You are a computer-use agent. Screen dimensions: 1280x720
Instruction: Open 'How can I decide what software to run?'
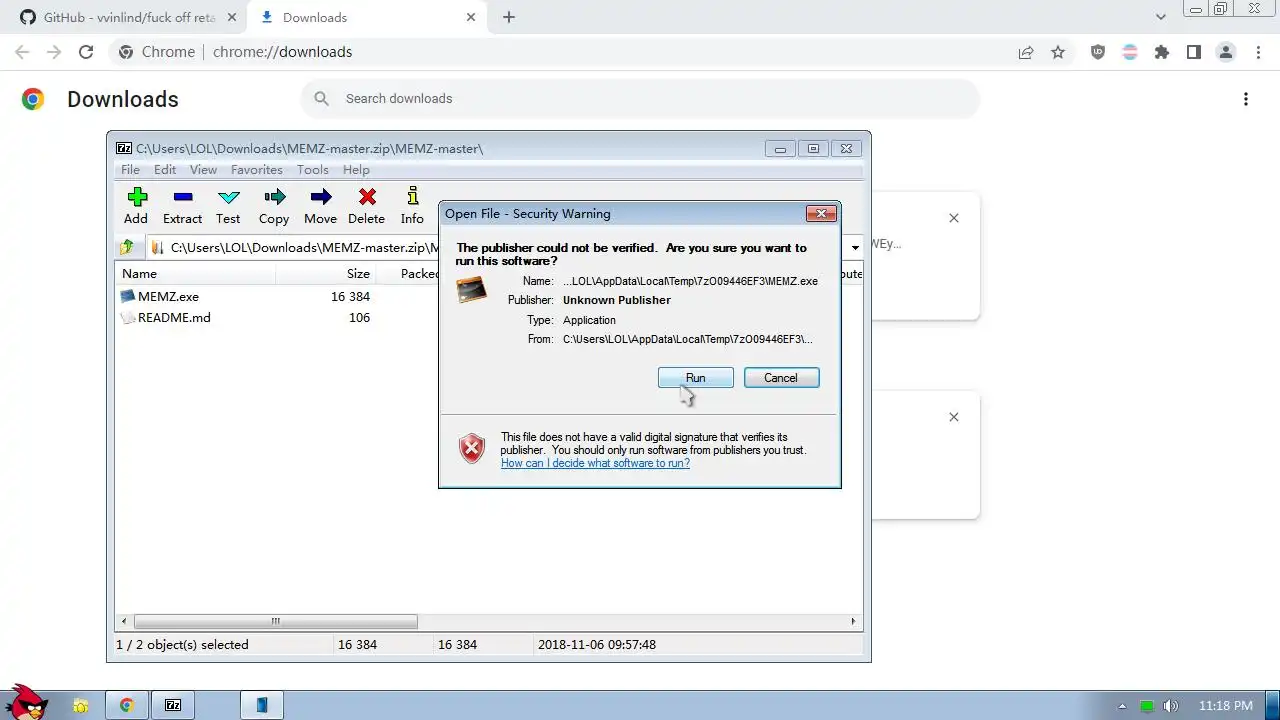(595, 463)
